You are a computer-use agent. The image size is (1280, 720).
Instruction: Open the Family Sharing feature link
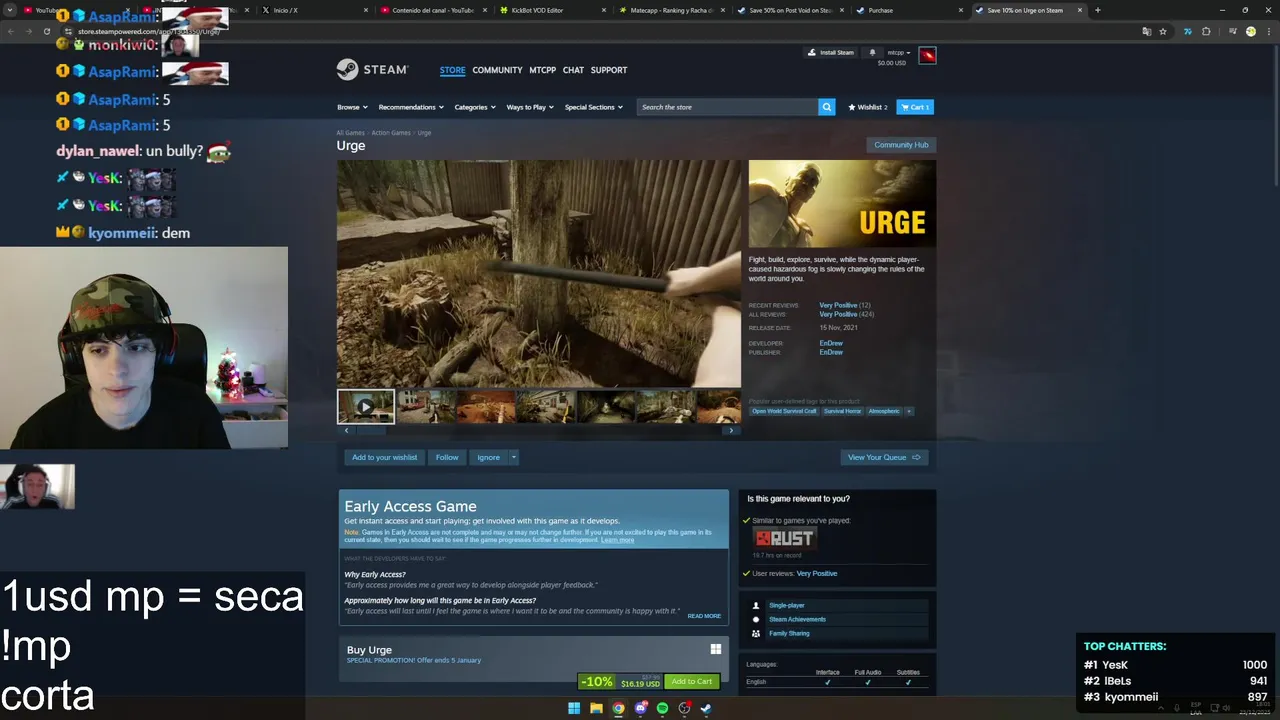pyautogui.click(x=789, y=633)
